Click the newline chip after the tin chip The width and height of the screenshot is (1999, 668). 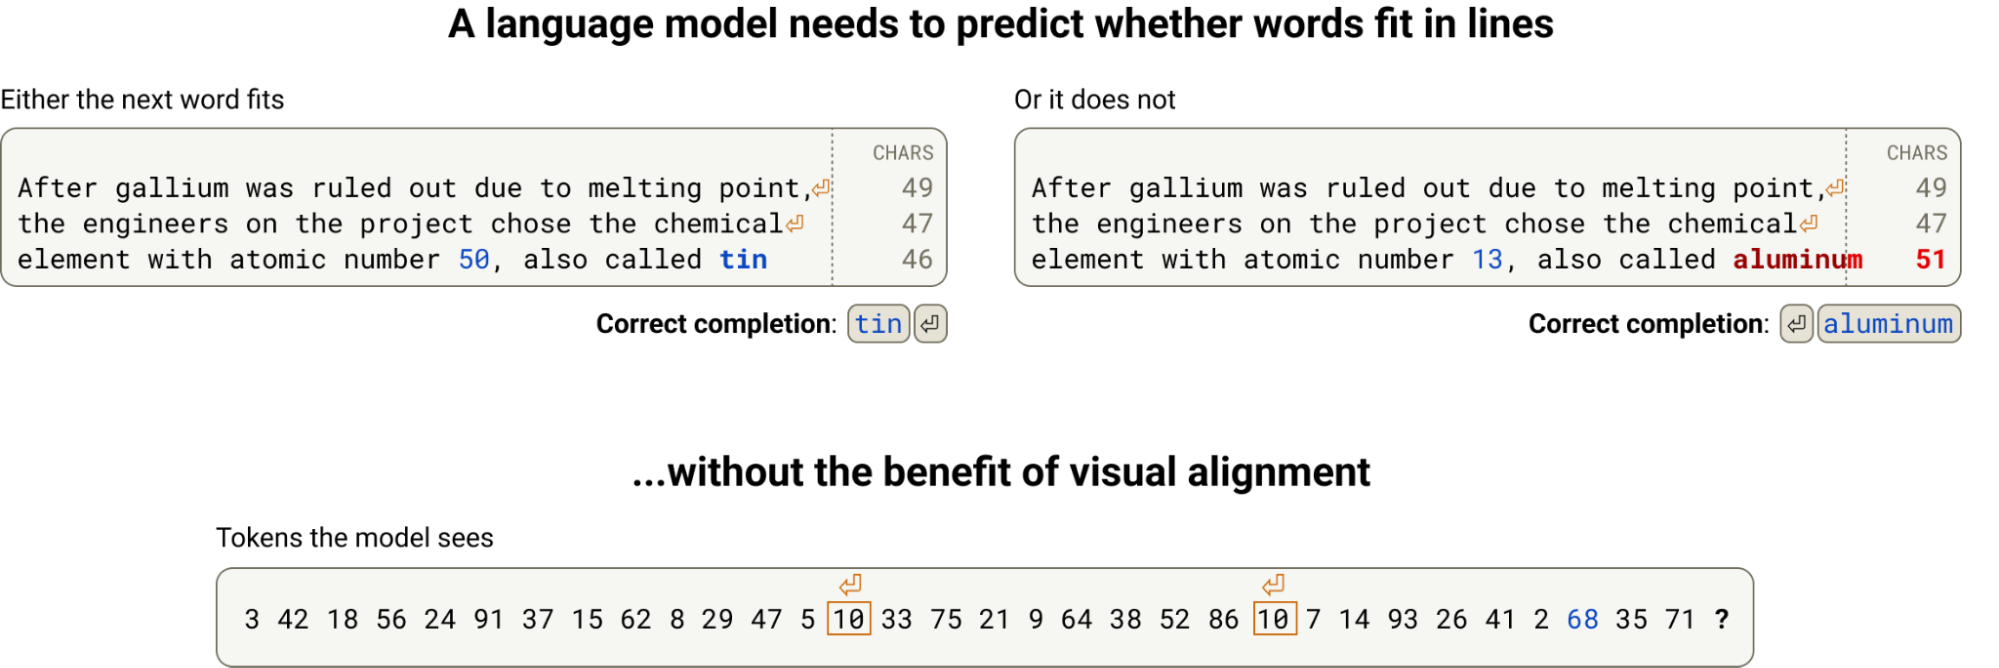pyautogui.click(x=930, y=324)
